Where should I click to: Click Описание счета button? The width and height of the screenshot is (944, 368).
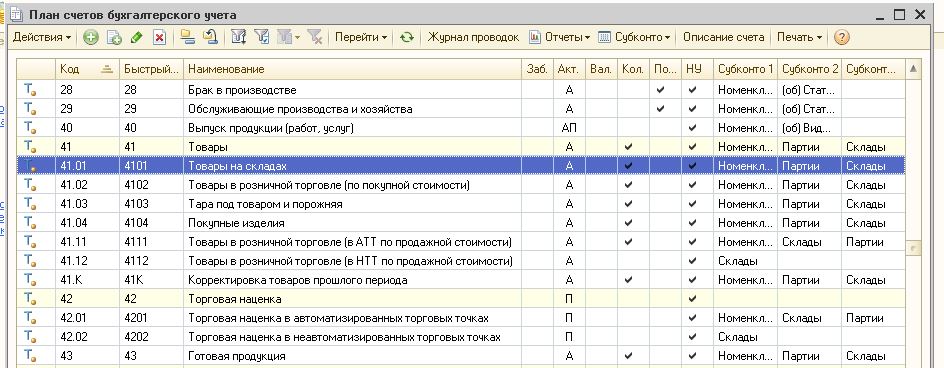coord(723,37)
